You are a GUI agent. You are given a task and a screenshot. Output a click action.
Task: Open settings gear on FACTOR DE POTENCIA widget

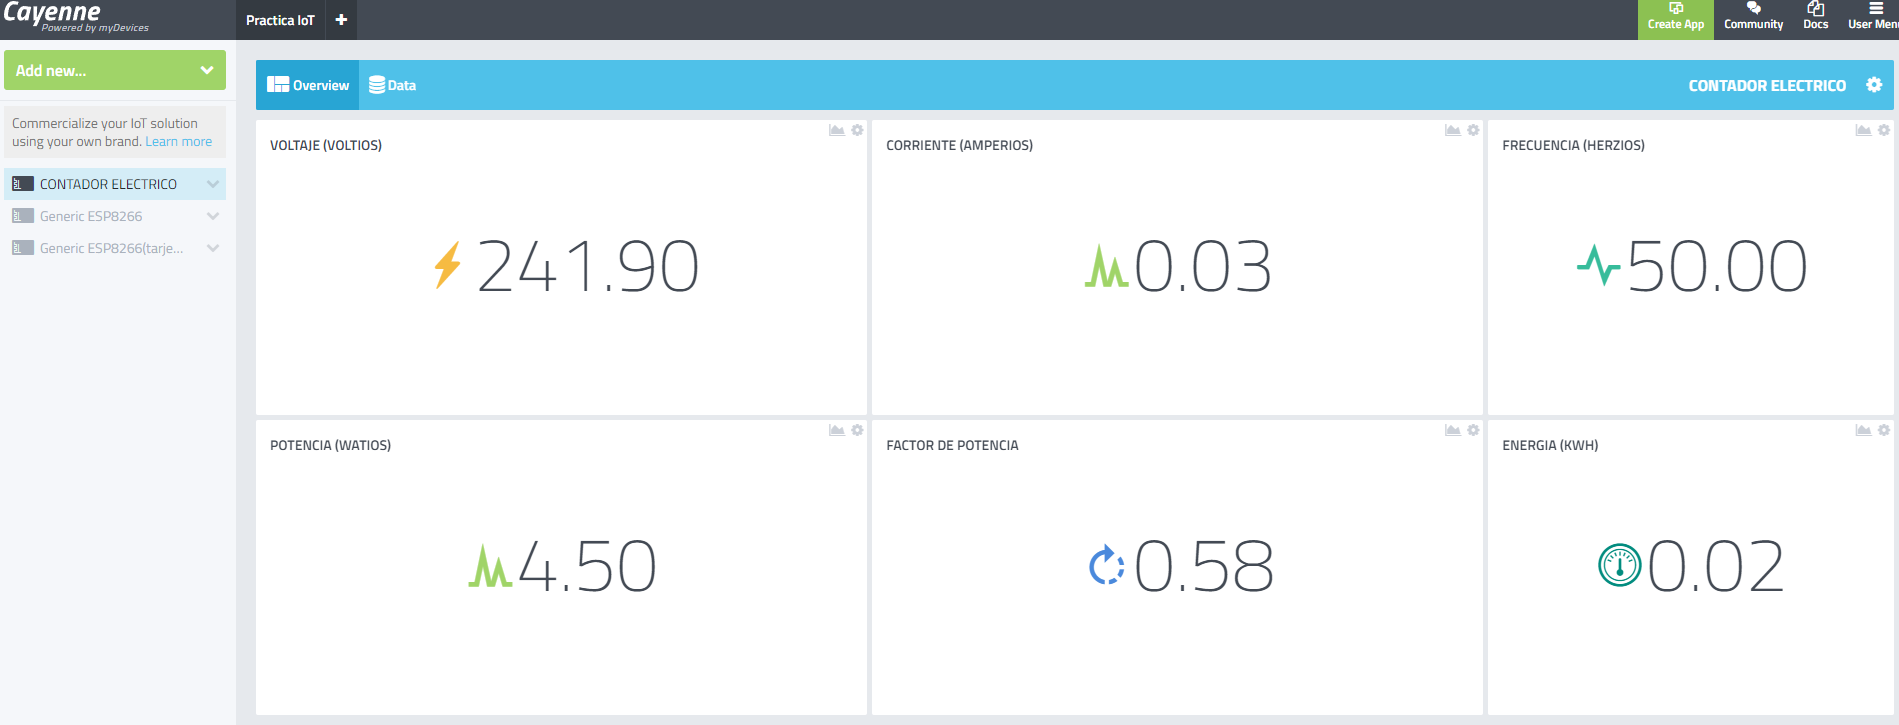[x=1473, y=431]
